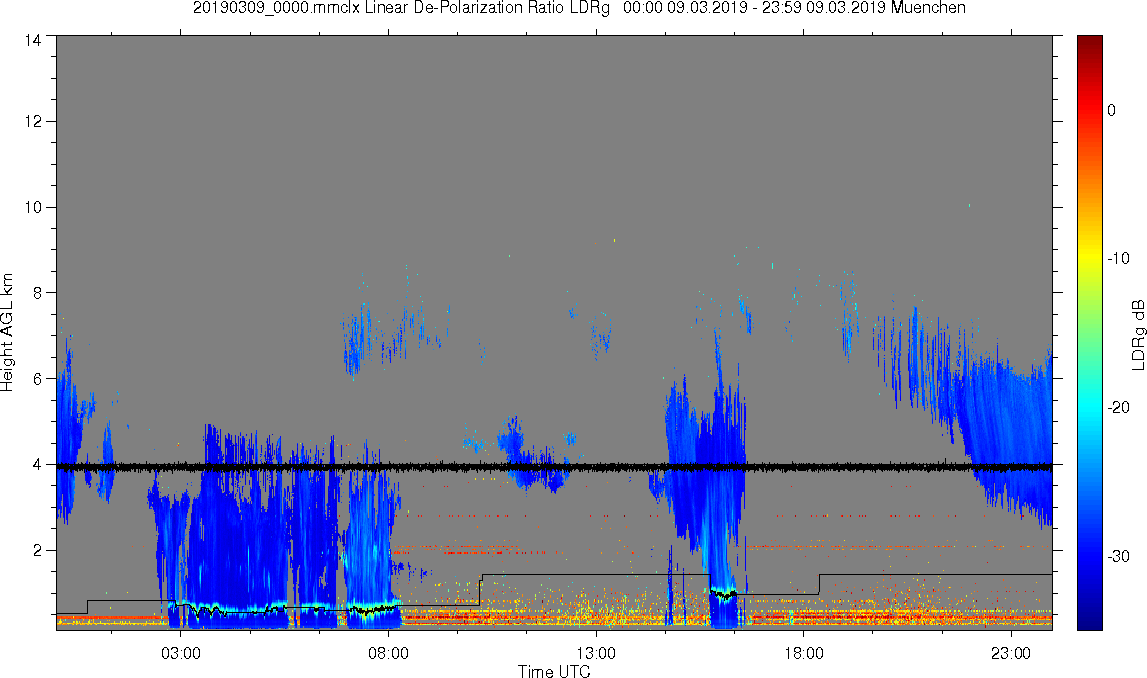Screen dimensions: 1147x678
Task: Click the plot title text at top
Action: (579, 8)
